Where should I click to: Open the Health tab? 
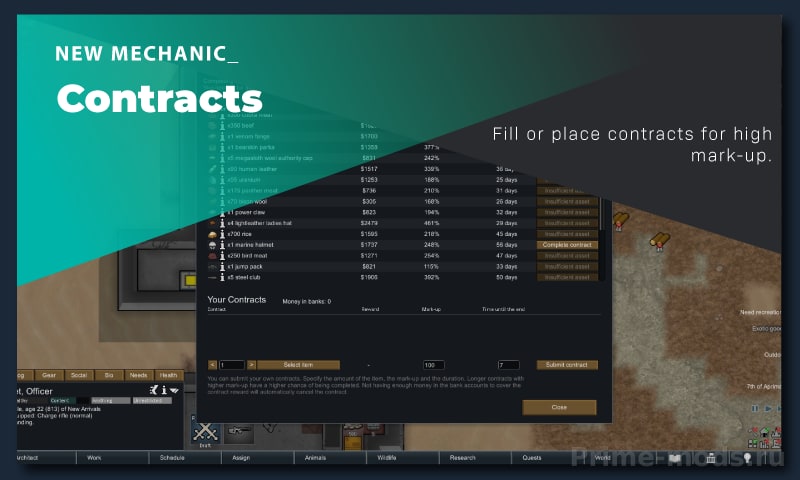(x=168, y=375)
